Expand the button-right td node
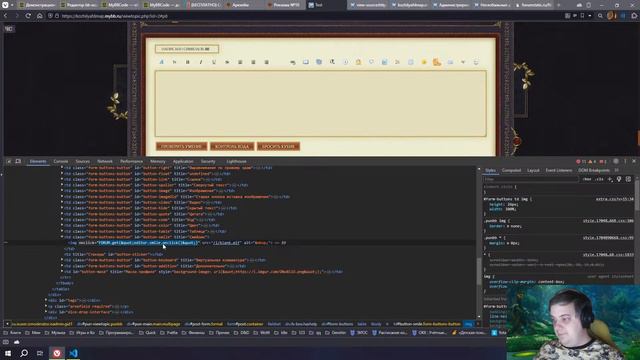 [x=62, y=168]
